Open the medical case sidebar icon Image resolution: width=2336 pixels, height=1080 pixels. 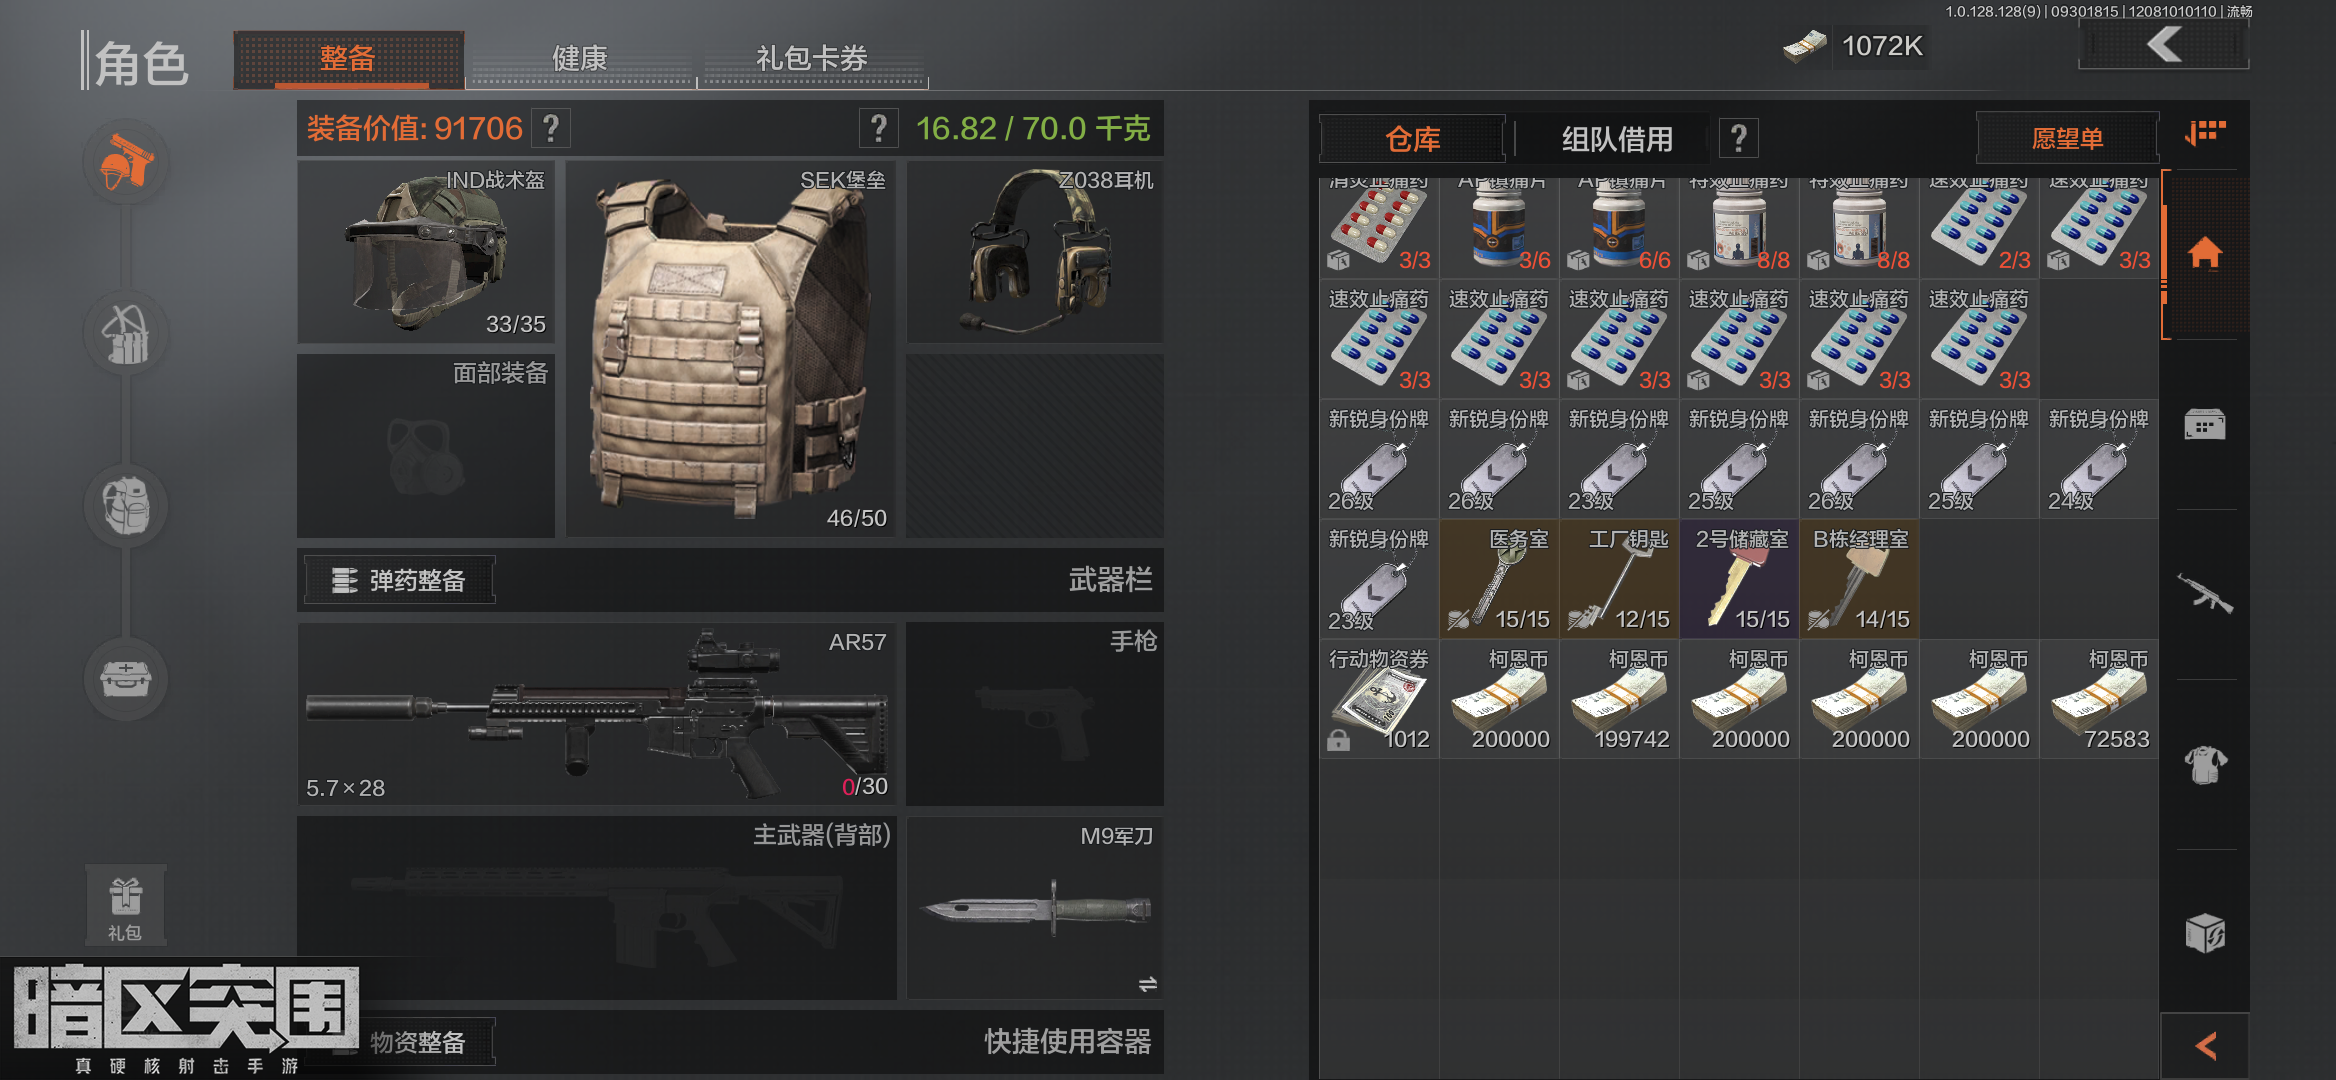point(126,679)
